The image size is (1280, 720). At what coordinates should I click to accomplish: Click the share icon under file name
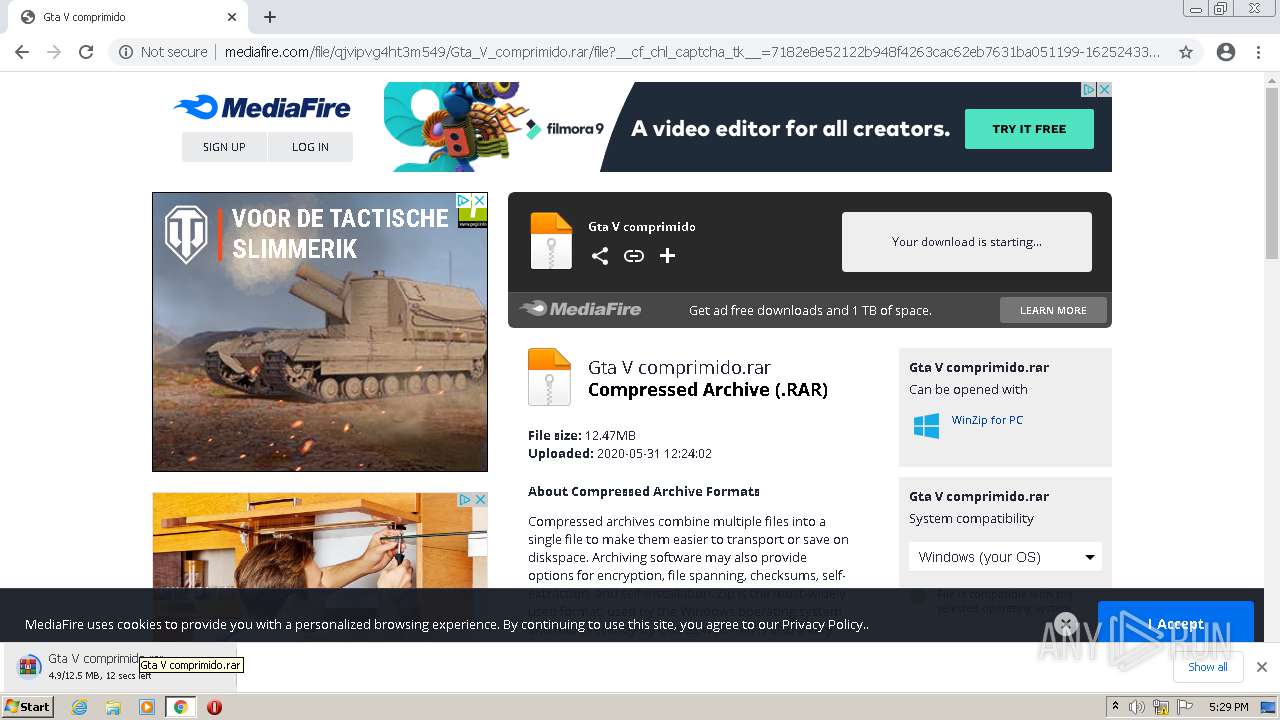click(600, 256)
